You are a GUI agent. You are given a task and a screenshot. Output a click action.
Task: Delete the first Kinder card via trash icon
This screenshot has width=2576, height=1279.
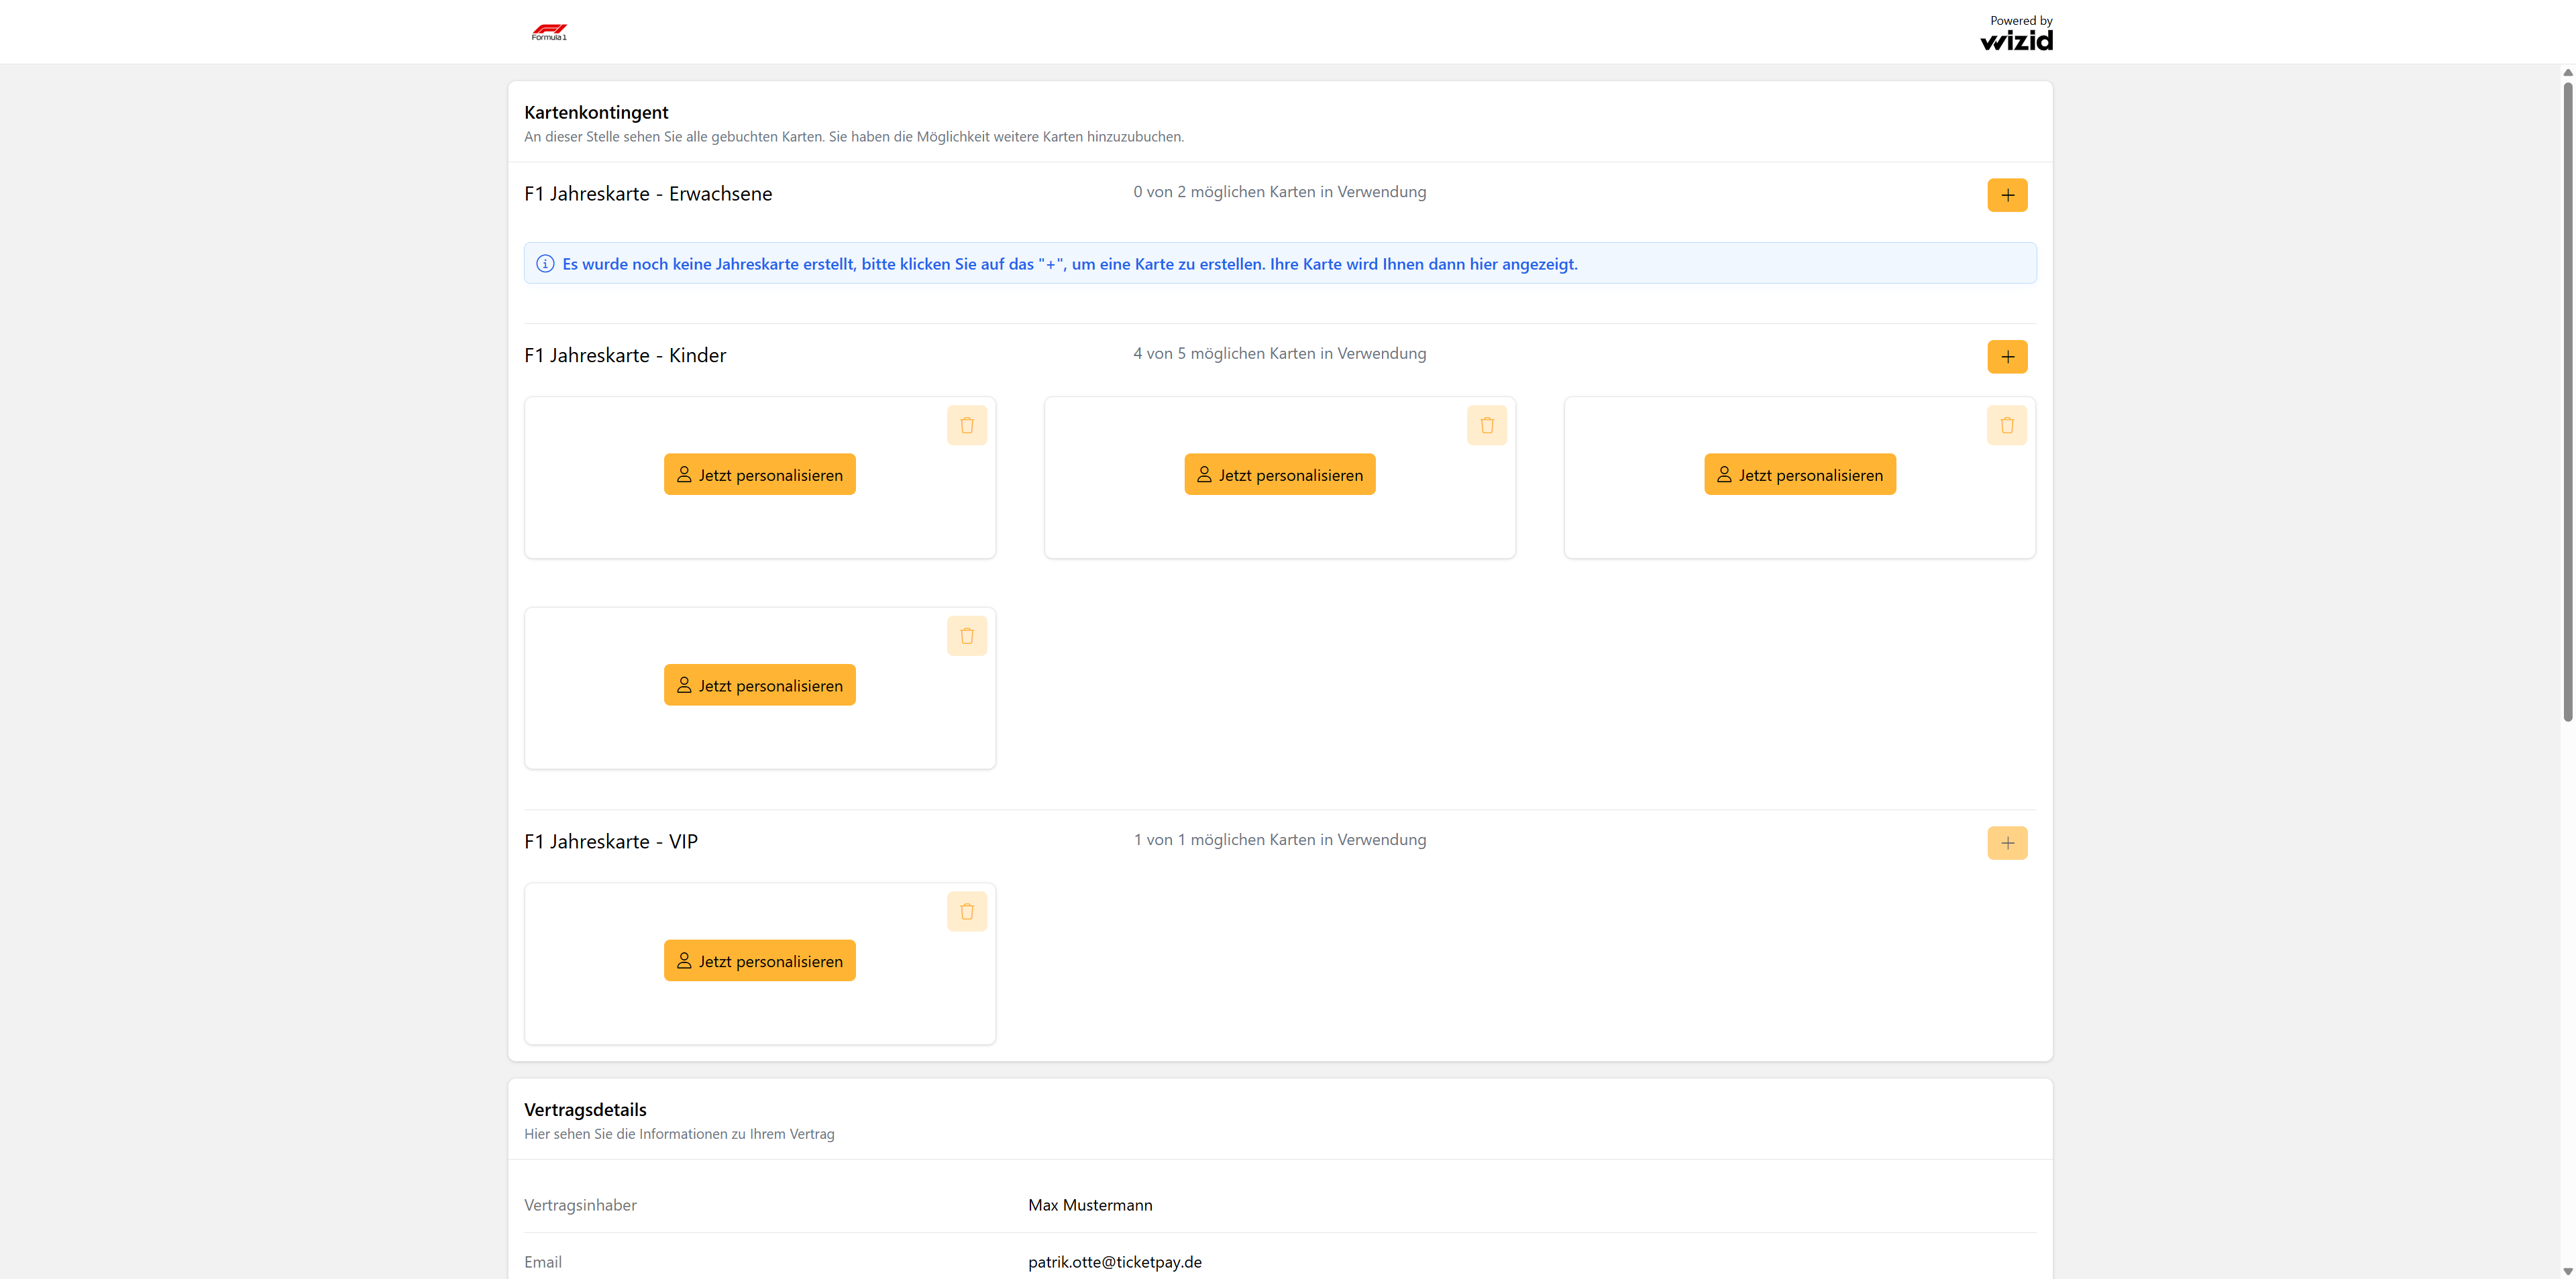tap(967, 425)
